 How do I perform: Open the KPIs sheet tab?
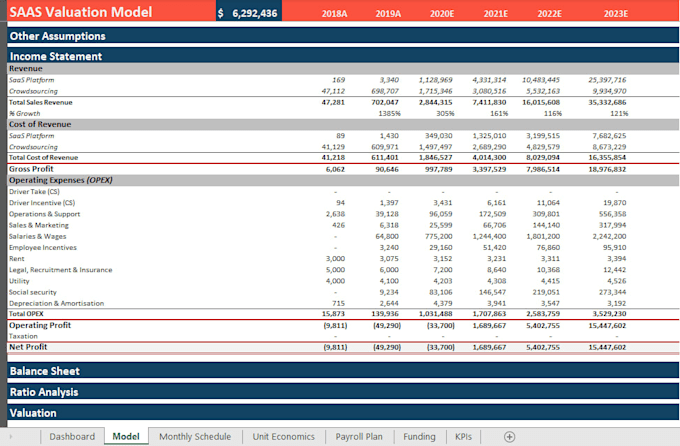(463, 436)
